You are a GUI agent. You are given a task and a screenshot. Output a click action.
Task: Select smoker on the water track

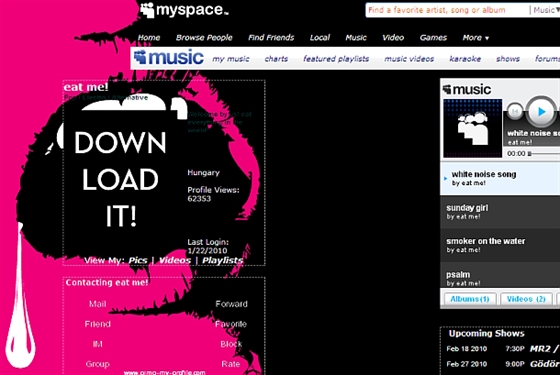click(500, 245)
